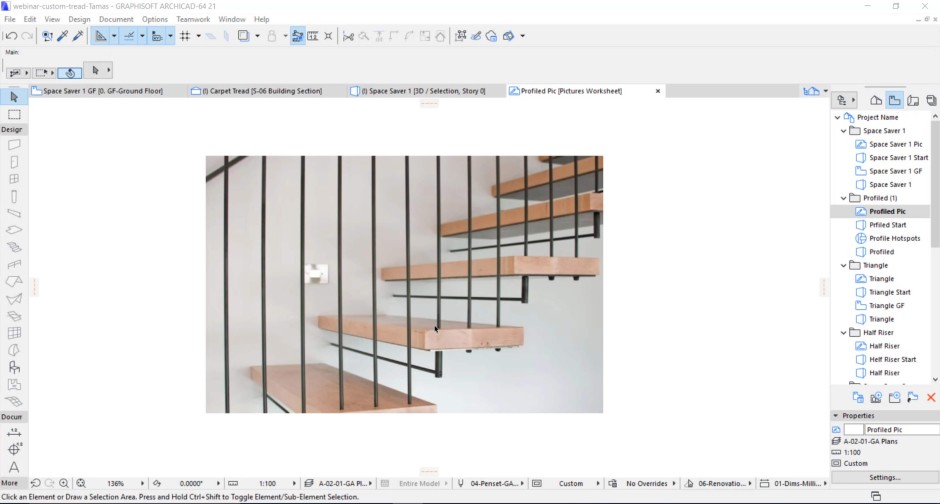Viewport: 940px width, 504px height.
Task: Pick the Slab tool
Action: point(14,230)
